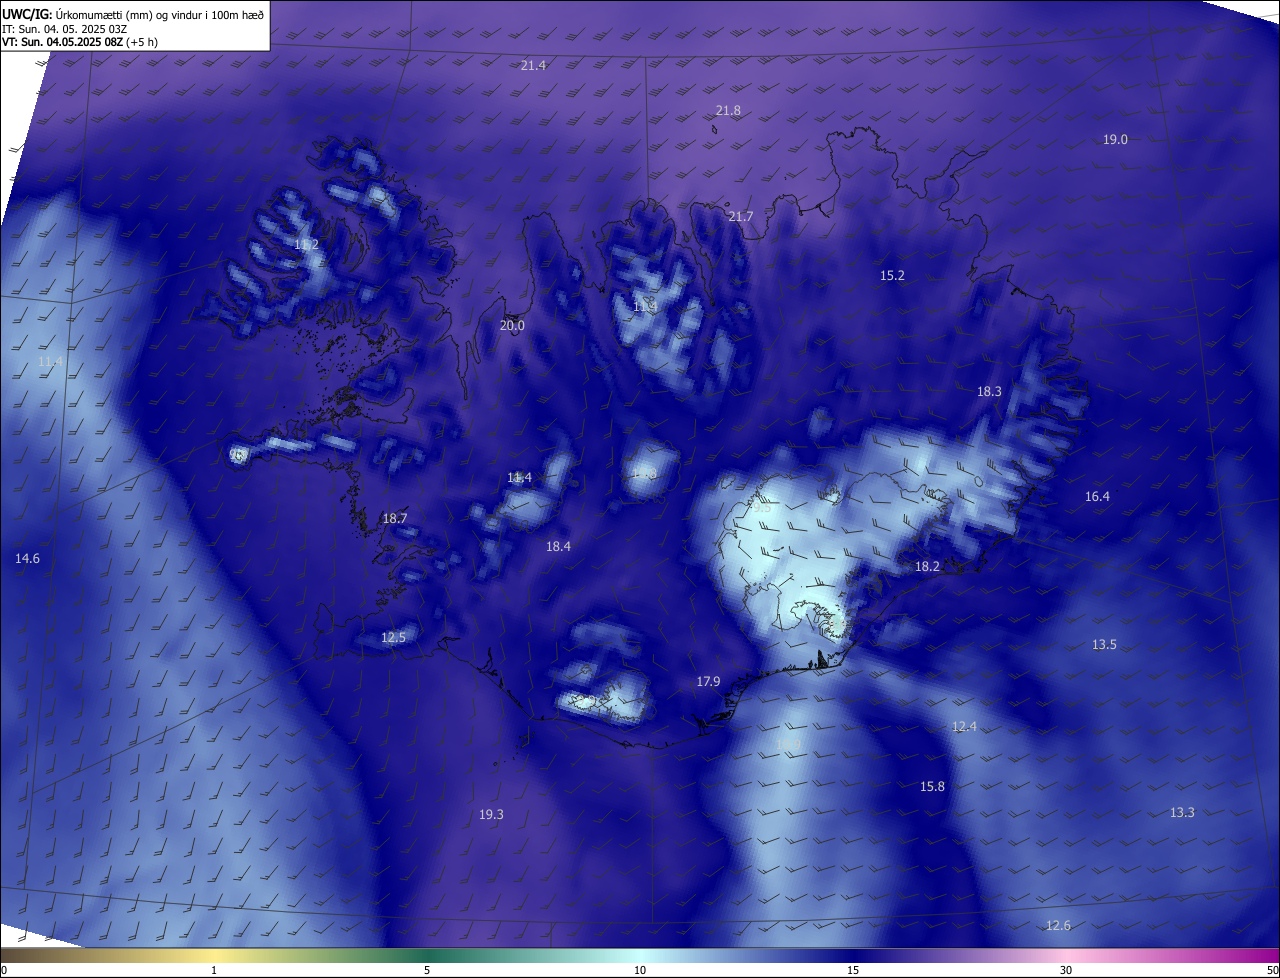Click the value 19.0 on the map
The height and width of the screenshot is (978, 1280).
[x=1115, y=139]
